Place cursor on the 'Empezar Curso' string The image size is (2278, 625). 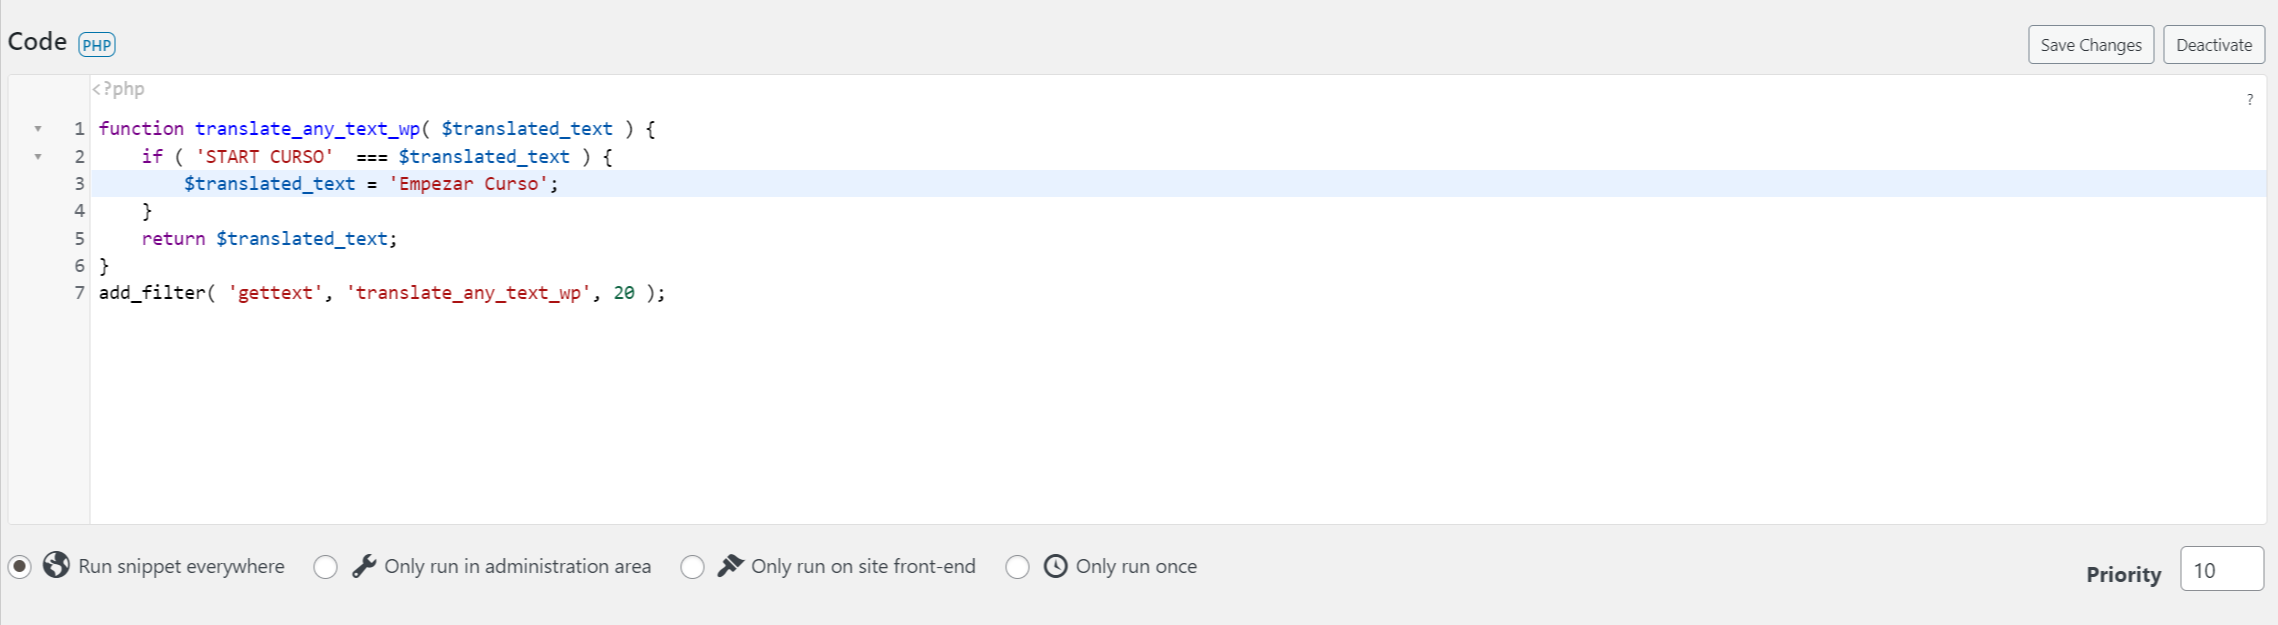tap(468, 184)
